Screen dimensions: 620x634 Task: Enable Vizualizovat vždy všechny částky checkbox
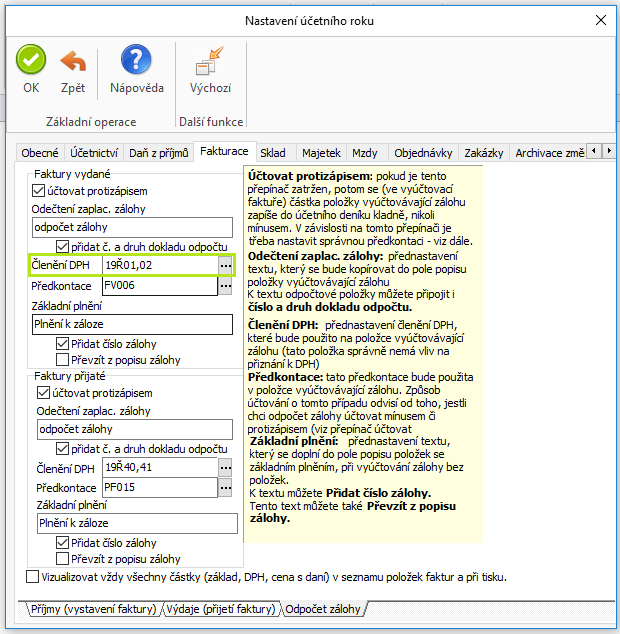[x=32, y=577]
